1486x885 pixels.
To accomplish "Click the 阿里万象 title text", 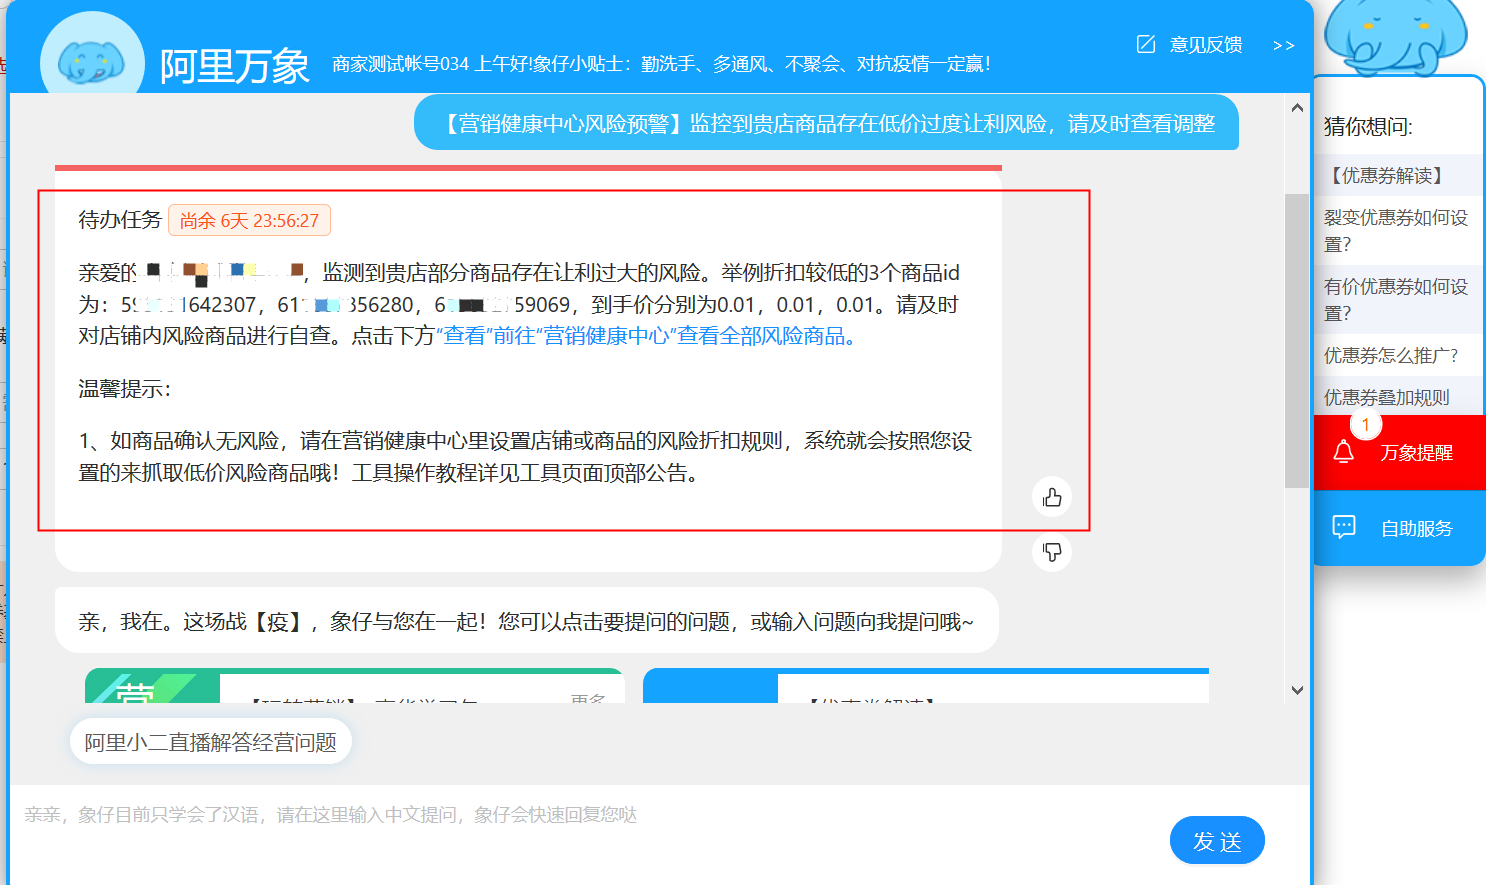I will tap(235, 66).
